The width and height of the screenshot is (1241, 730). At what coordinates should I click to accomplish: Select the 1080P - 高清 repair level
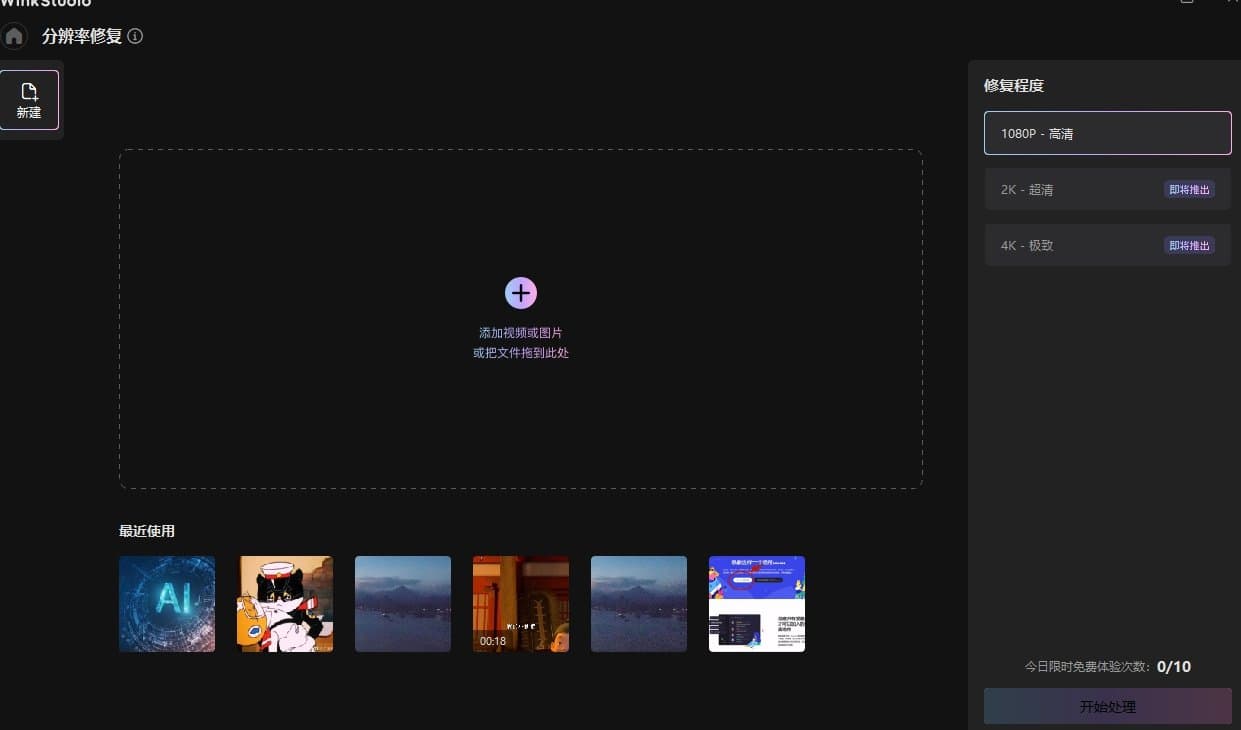coord(1107,132)
